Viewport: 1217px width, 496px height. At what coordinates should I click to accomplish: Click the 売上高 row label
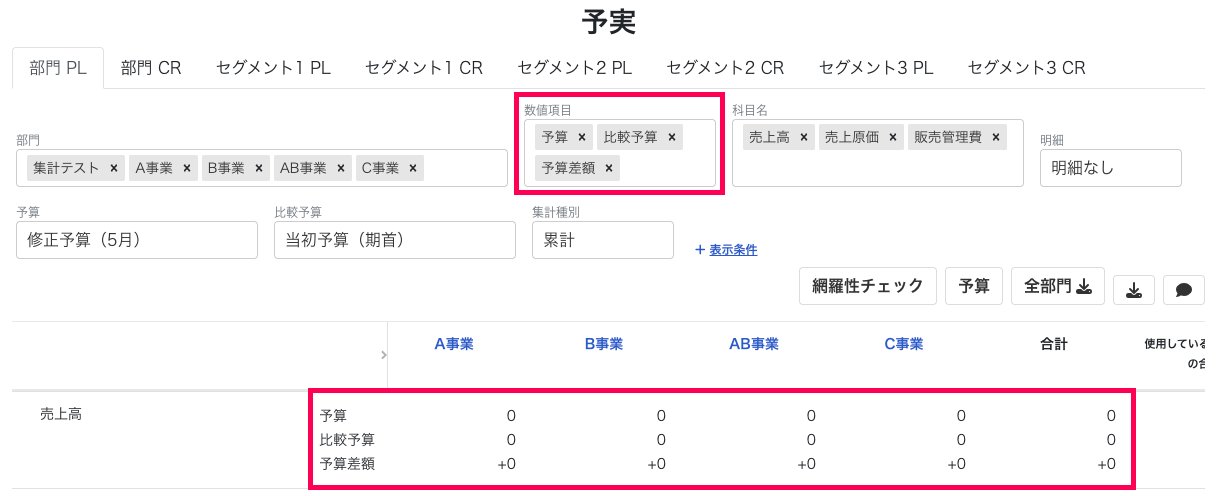60,413
